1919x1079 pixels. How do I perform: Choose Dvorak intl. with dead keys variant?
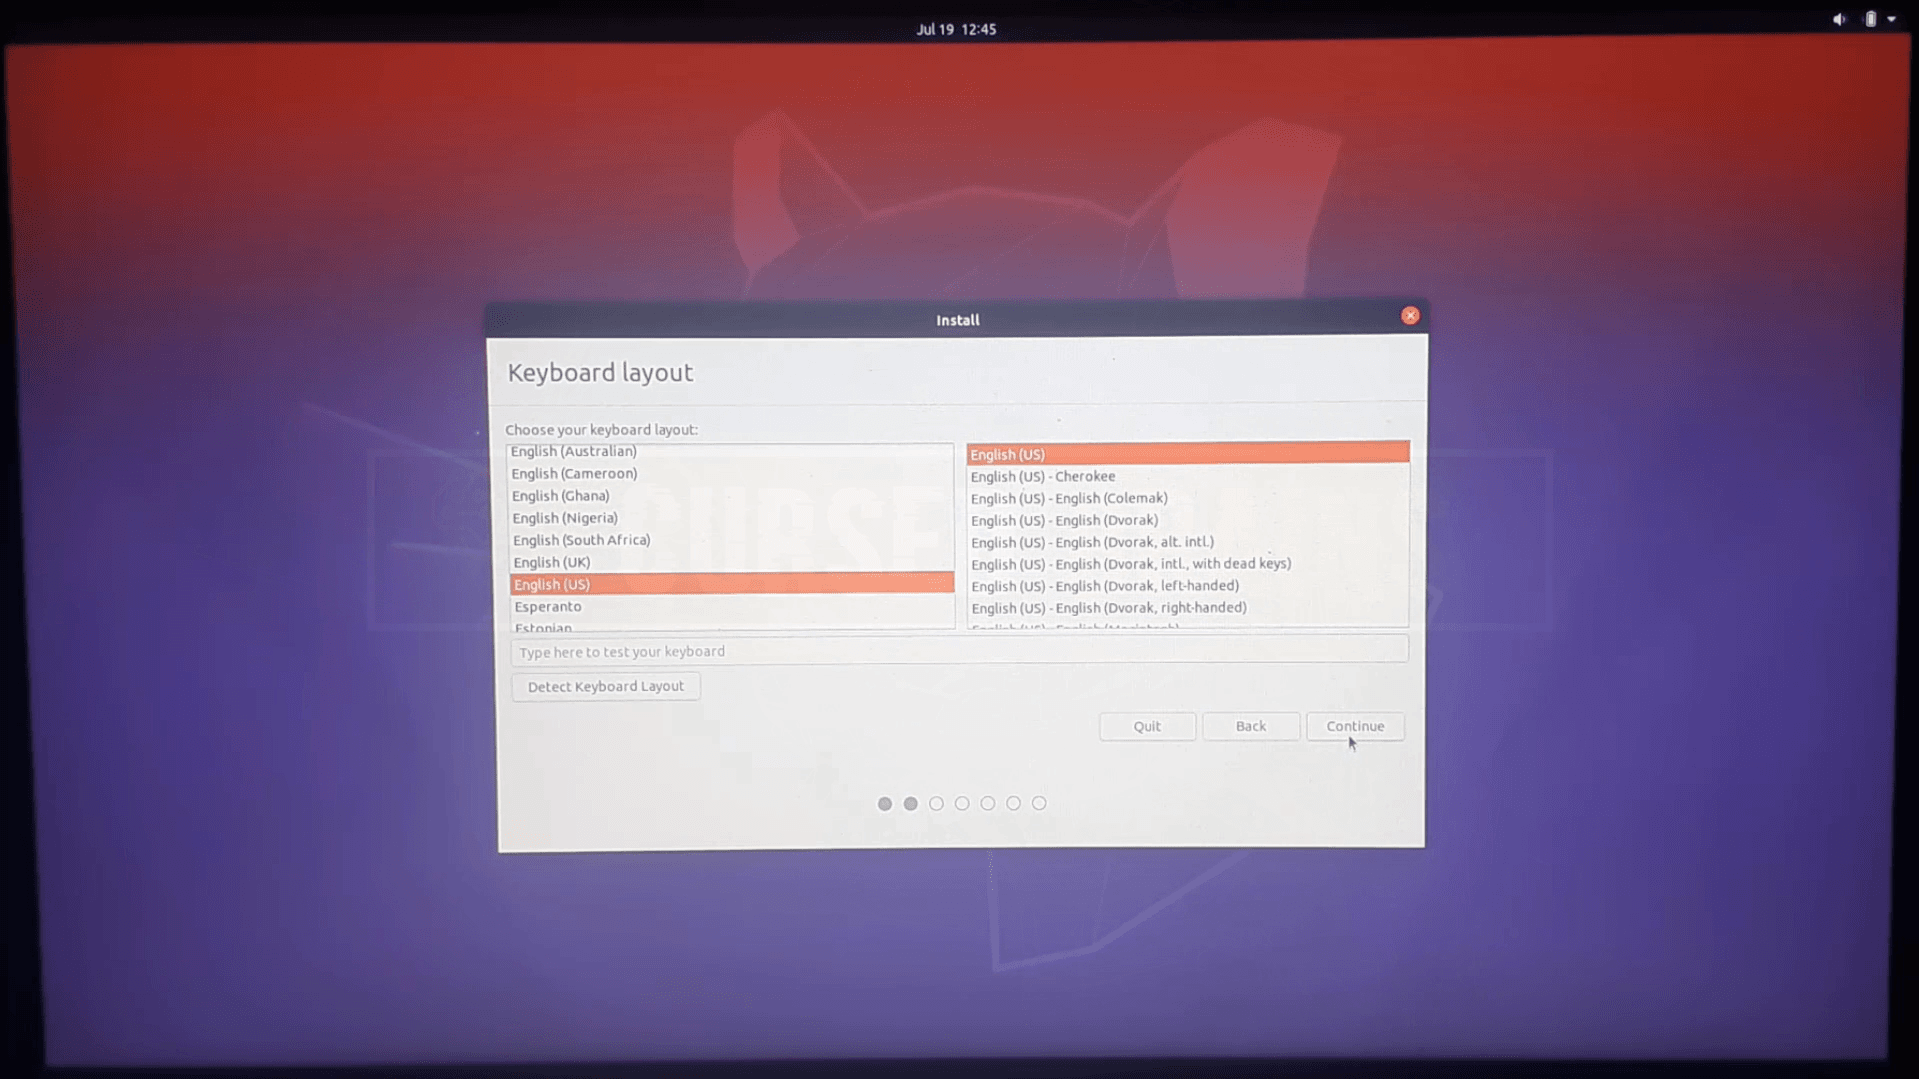[x=1188, y=564]
